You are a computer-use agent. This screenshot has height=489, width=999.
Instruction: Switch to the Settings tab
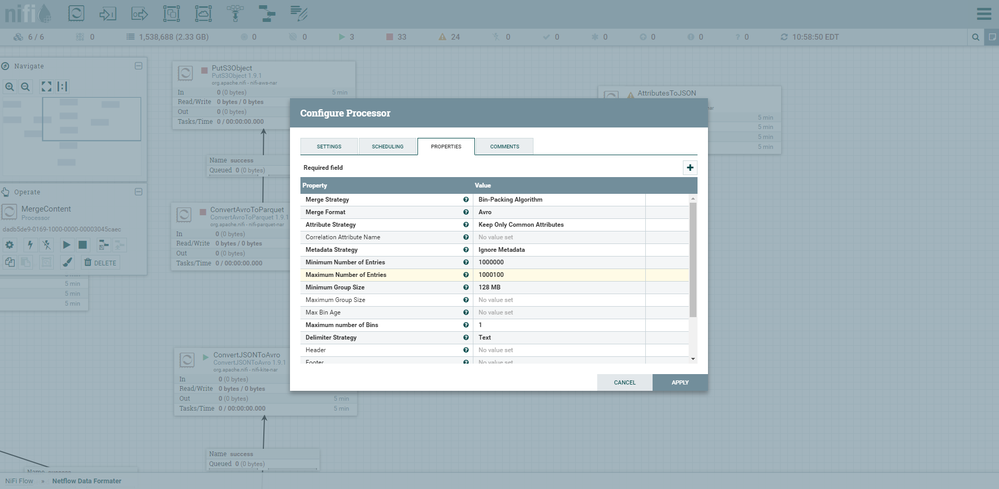click(x=329, y=146)
